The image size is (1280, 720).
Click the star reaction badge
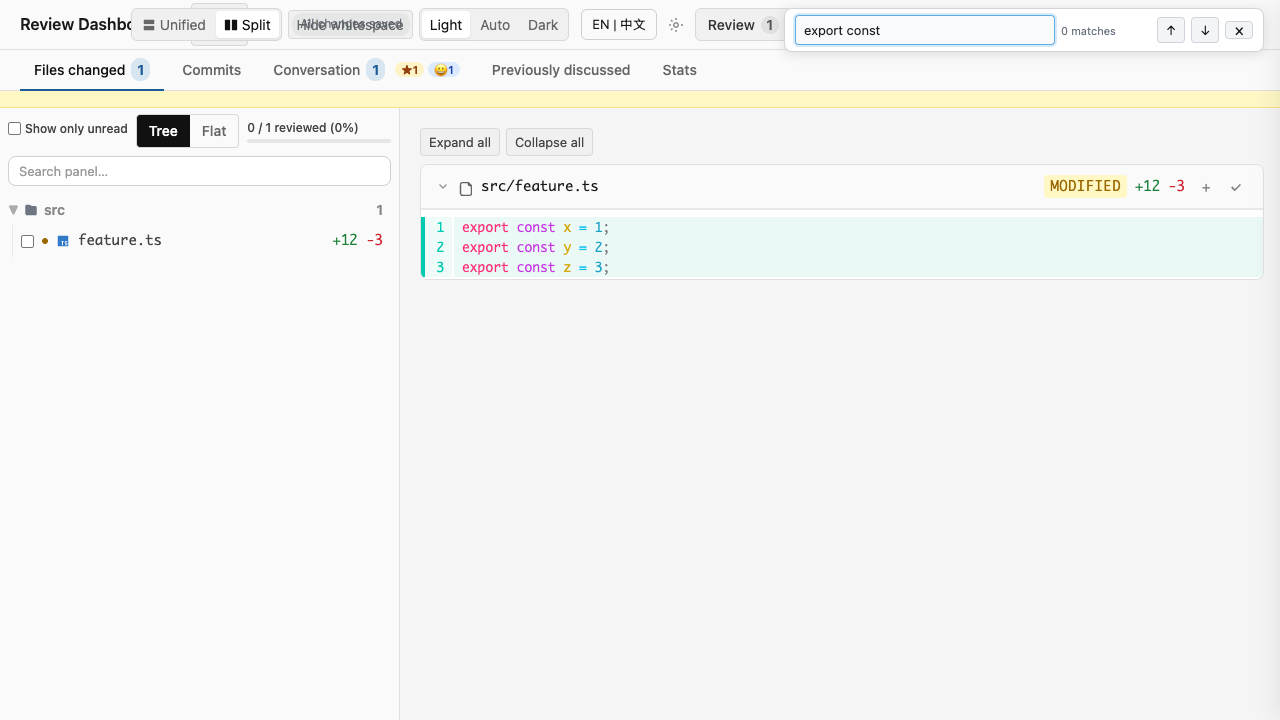(x=409, y=70)
